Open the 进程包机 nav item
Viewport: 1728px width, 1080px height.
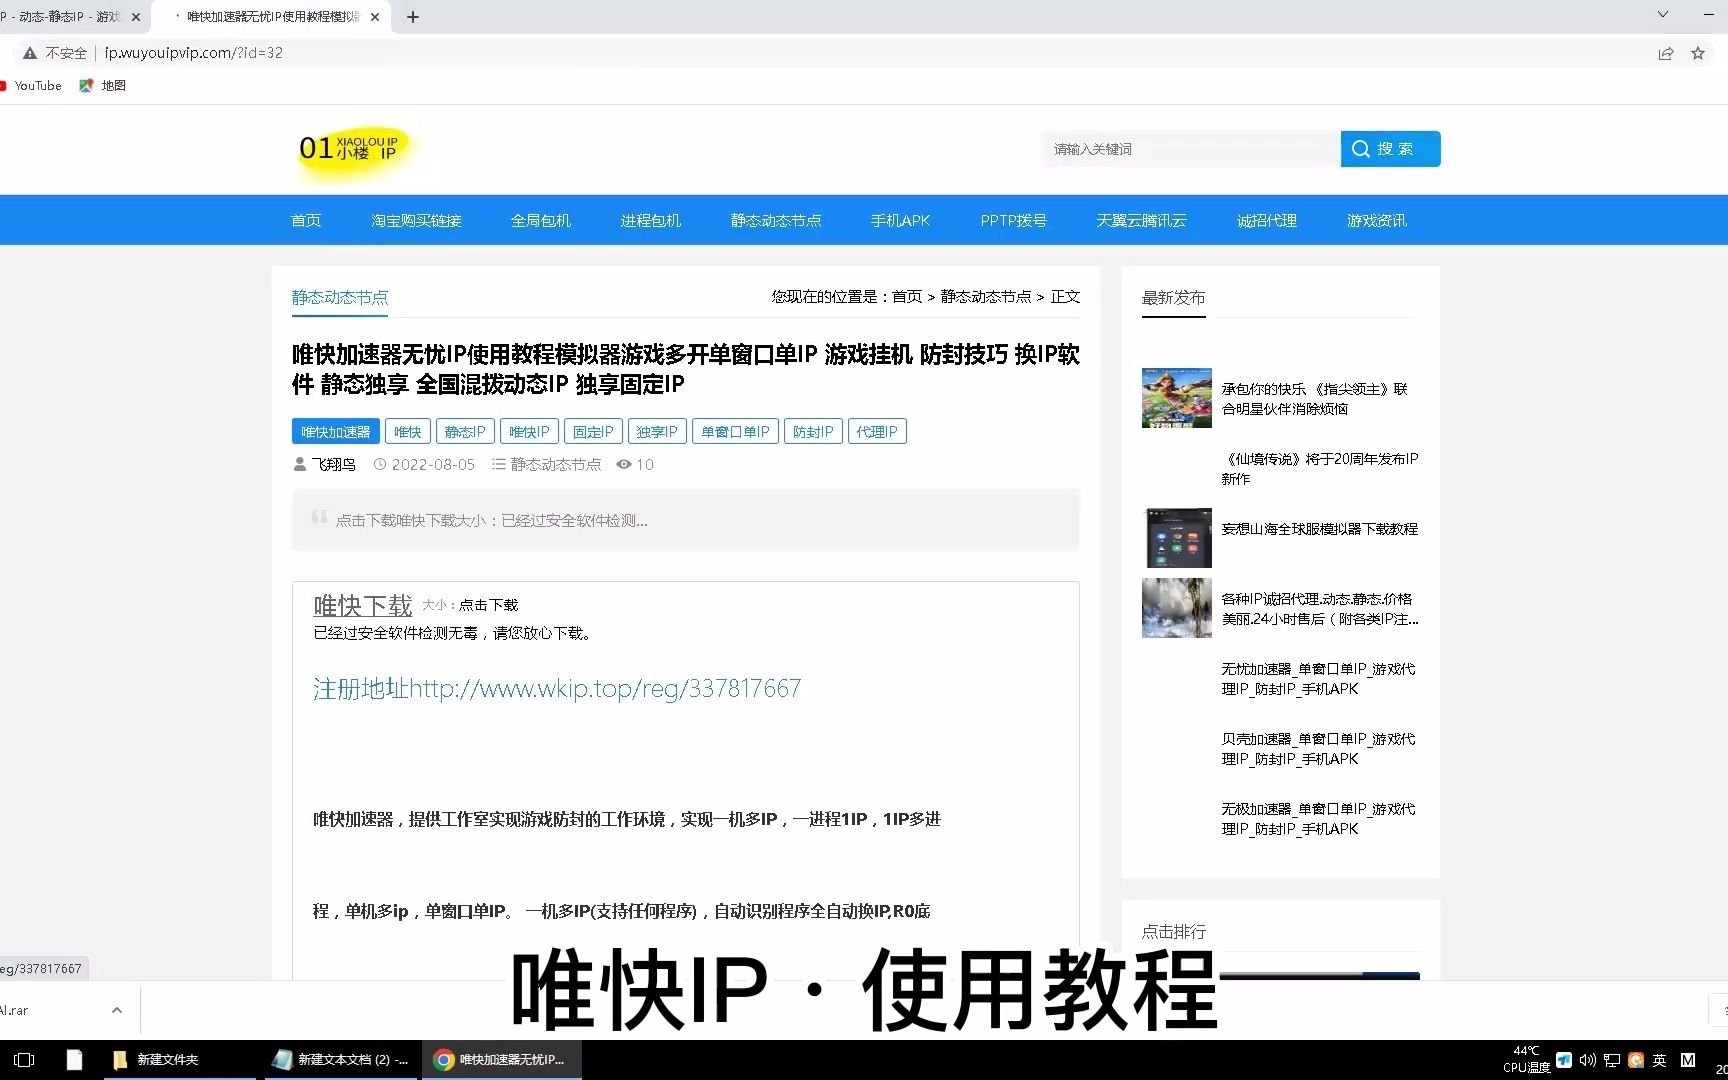650,220
